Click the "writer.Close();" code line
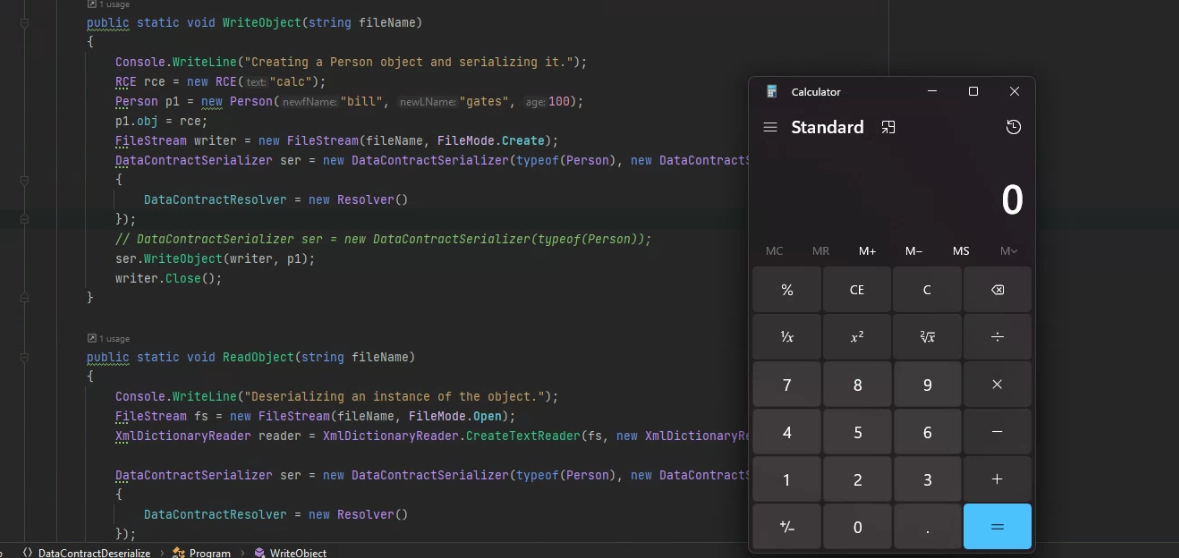Image resolution: width=1179 pixels, height=558 pixels. (x=168, y=278)
